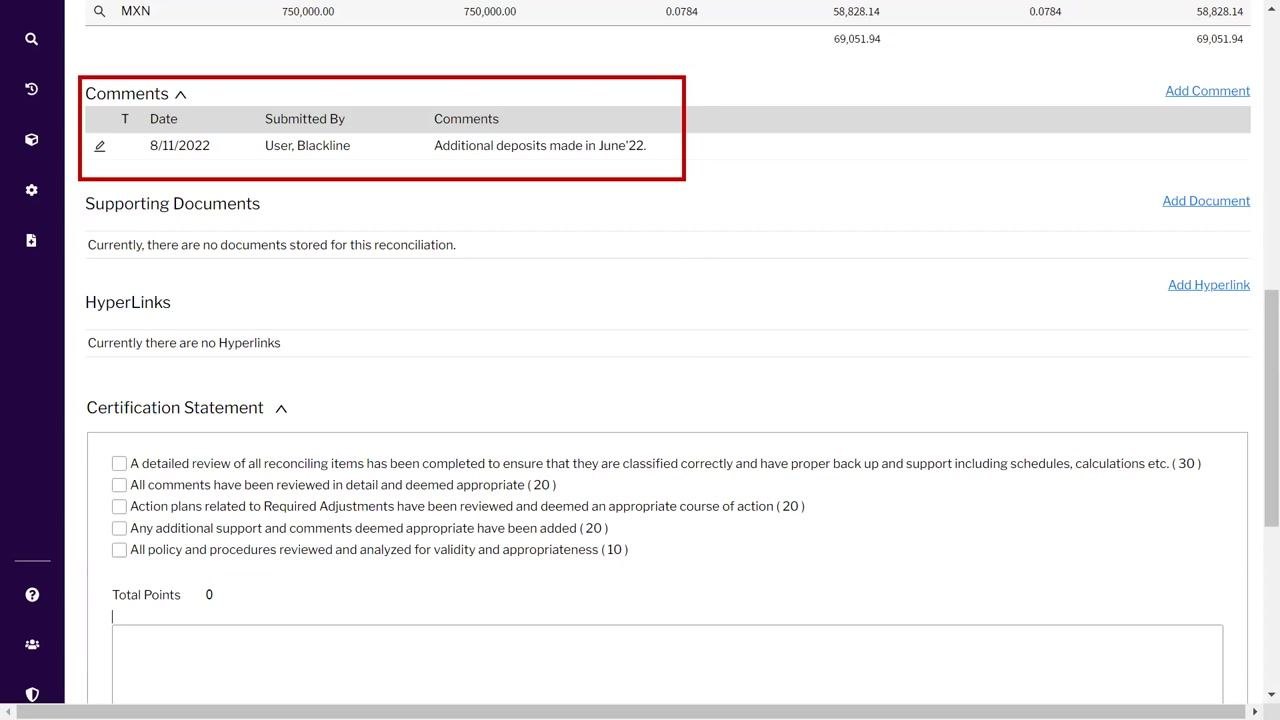The image size is (1280, 720).
Task: Click the scroll right arrow
Action: (1256, 712)
